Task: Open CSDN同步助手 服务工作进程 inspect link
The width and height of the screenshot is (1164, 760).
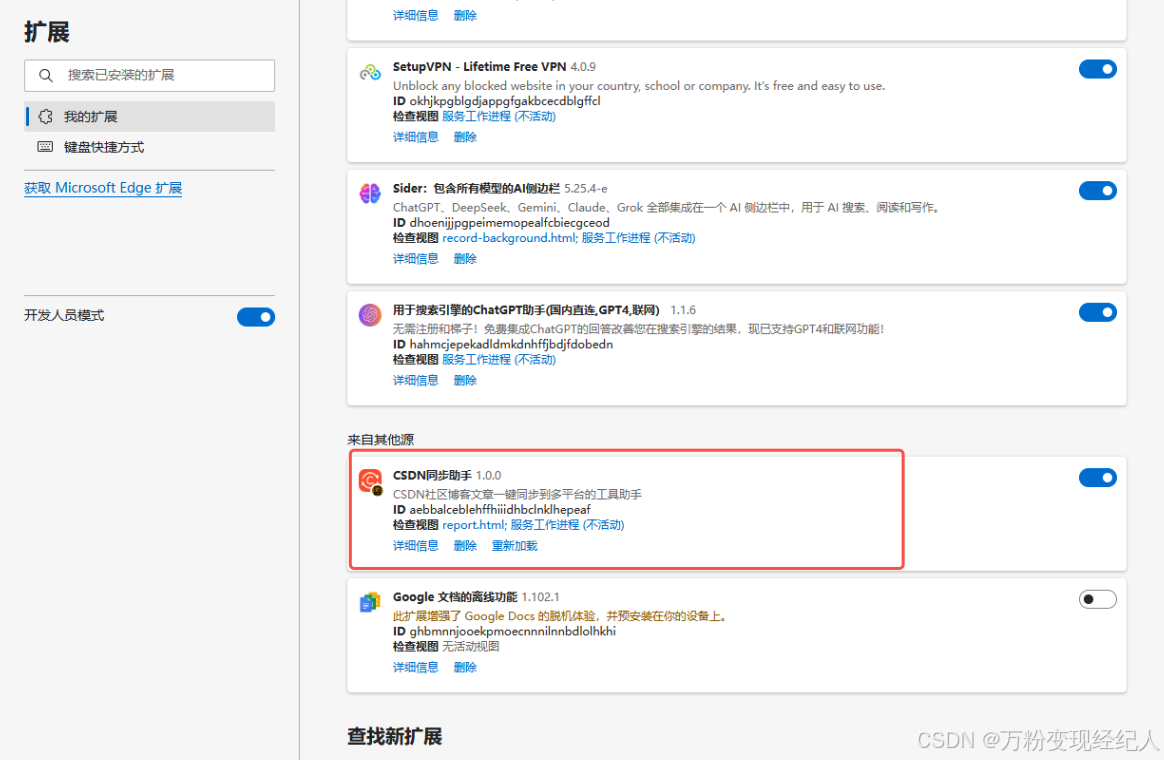Action: [567, 525]
